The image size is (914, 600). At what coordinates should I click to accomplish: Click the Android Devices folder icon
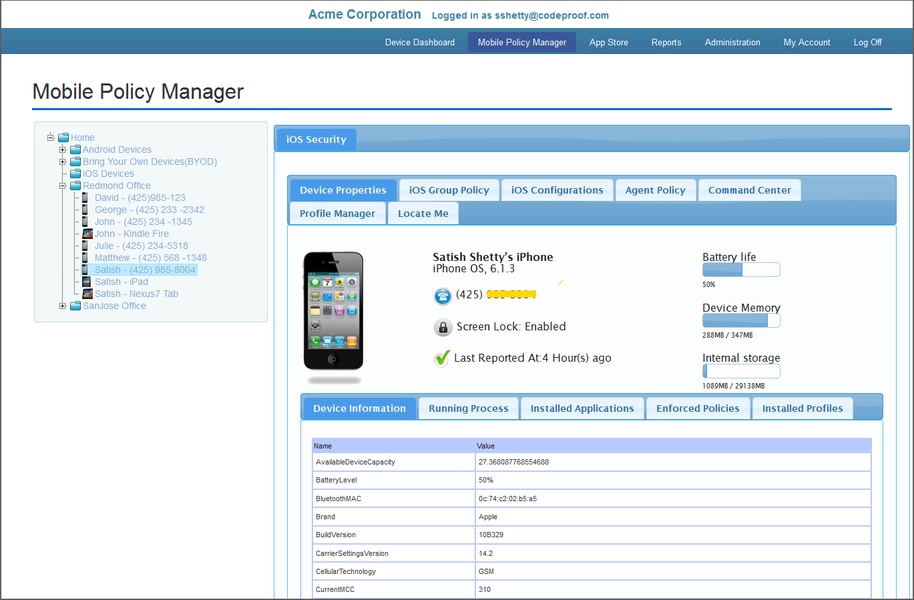(x=75, y=150)
